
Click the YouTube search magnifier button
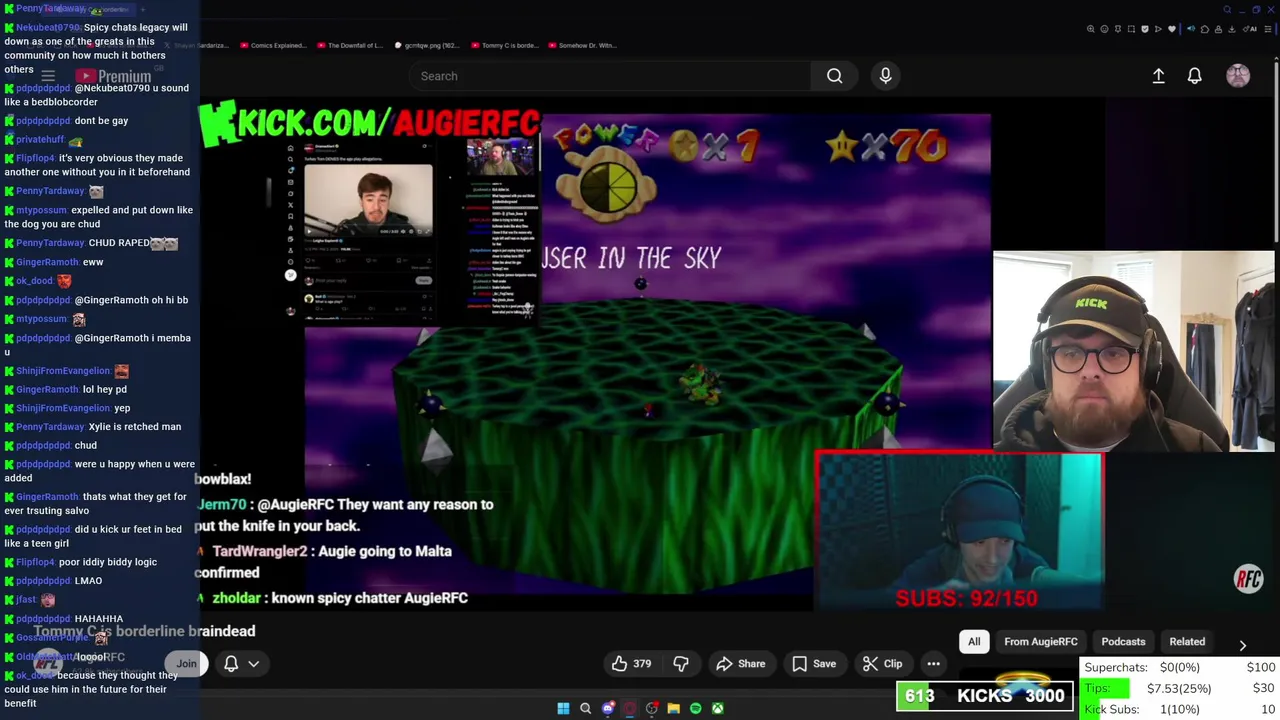click(x=834, y=76)
